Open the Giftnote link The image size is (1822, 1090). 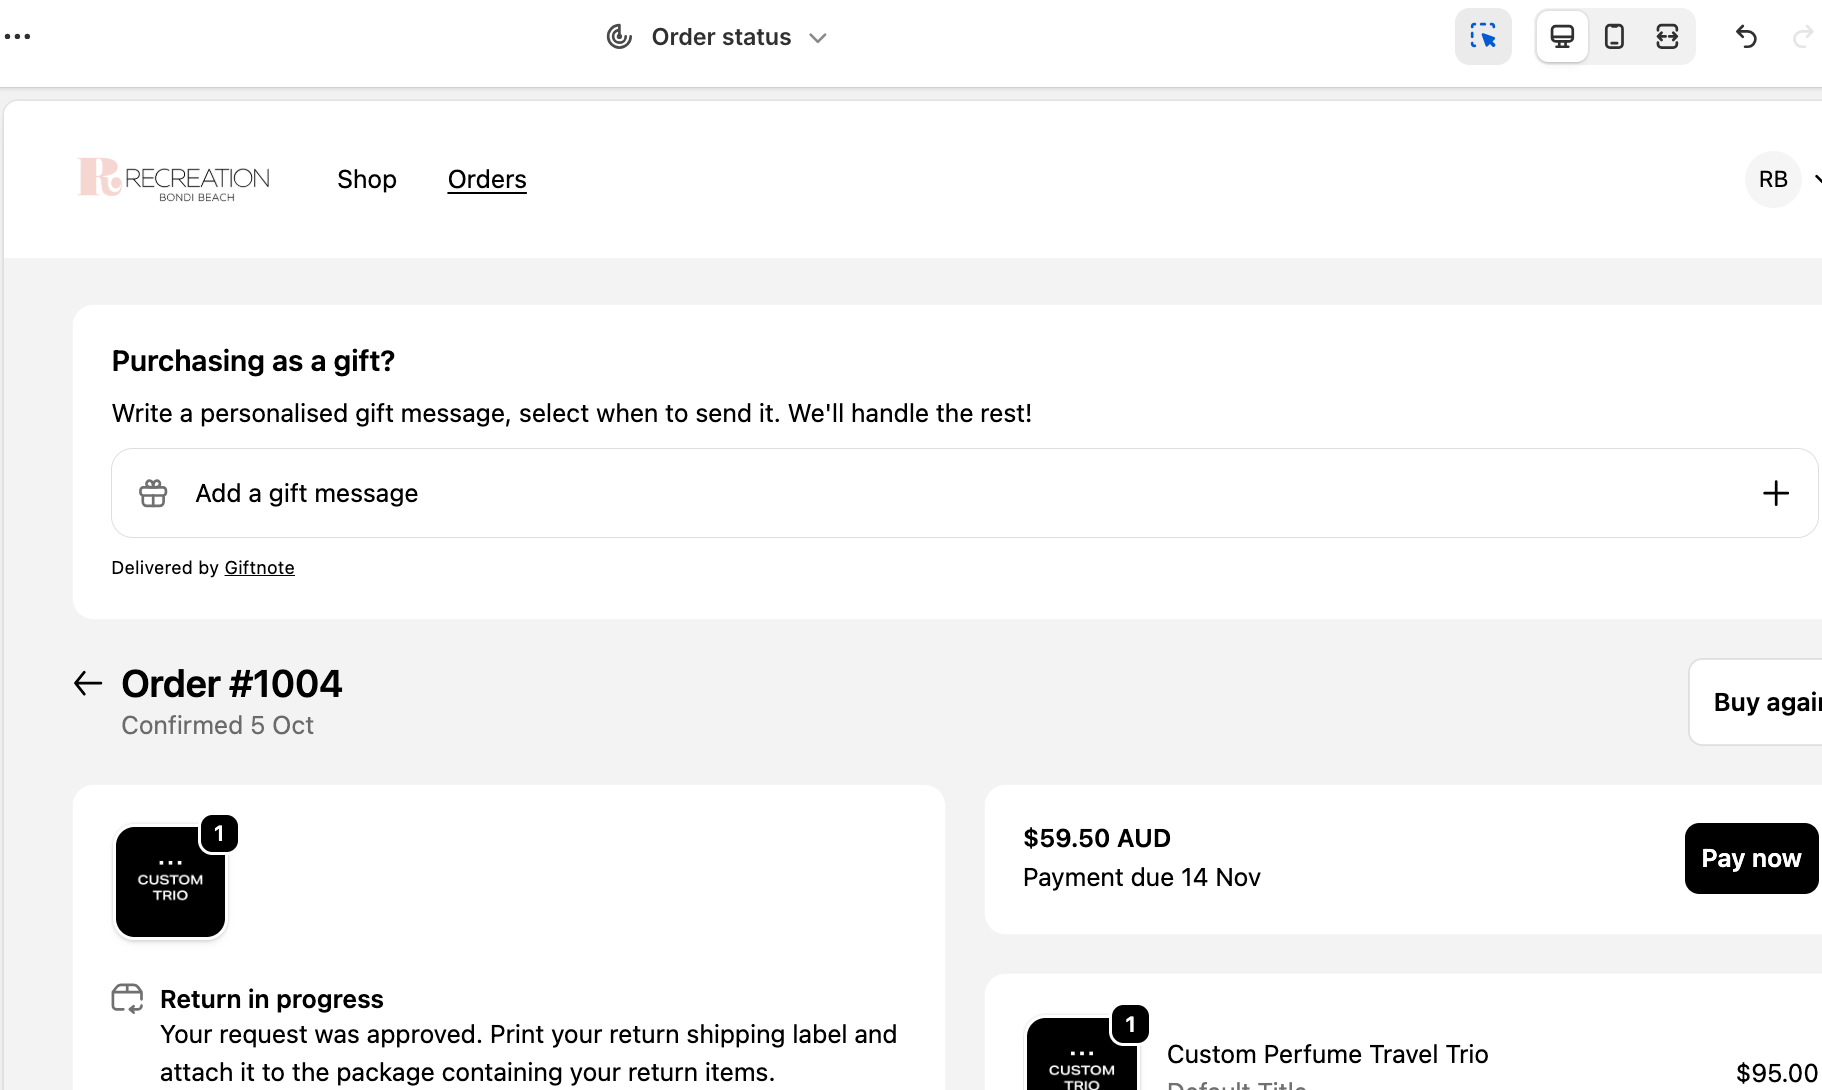coord(259,568)
